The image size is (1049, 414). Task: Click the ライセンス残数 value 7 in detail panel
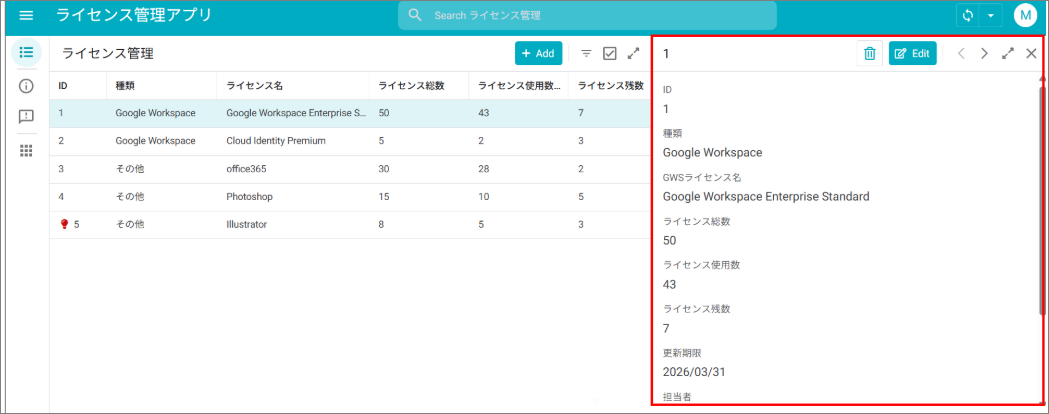(x=666, y=328)
